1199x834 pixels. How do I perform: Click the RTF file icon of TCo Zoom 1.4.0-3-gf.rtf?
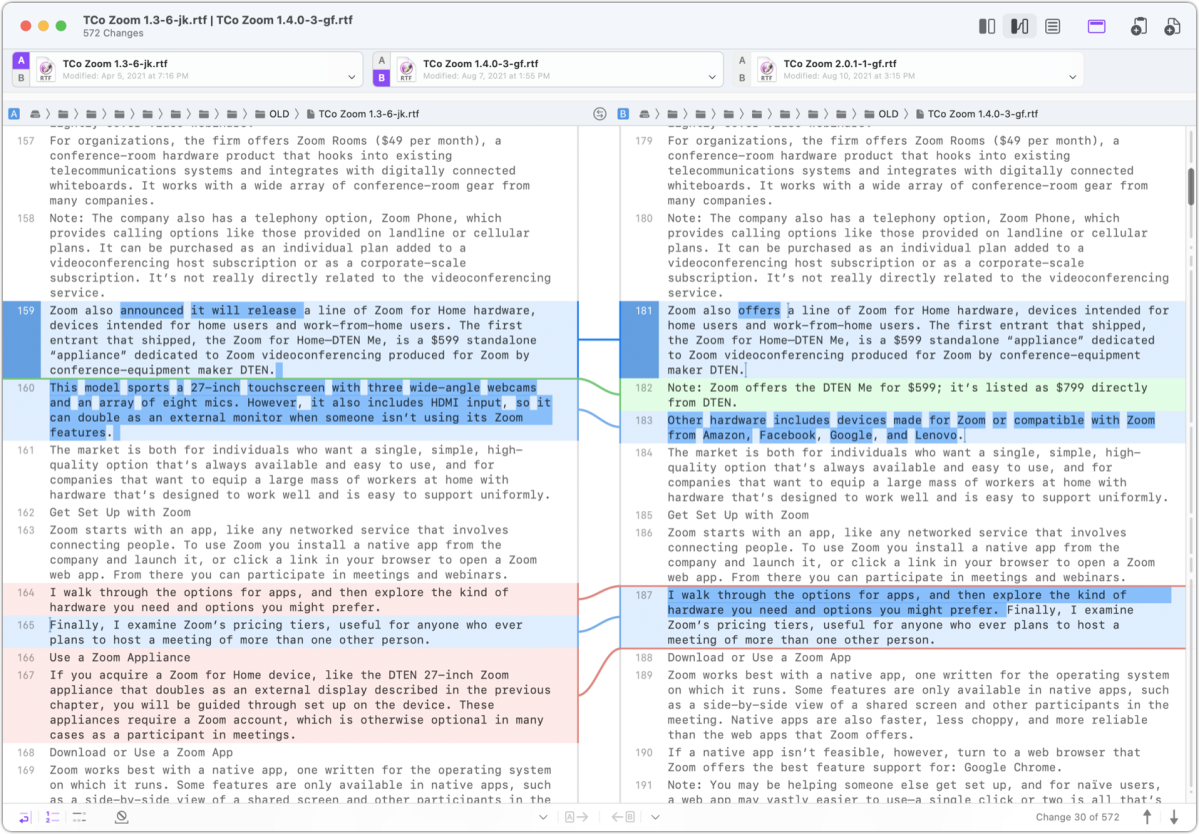pos(405,70)
